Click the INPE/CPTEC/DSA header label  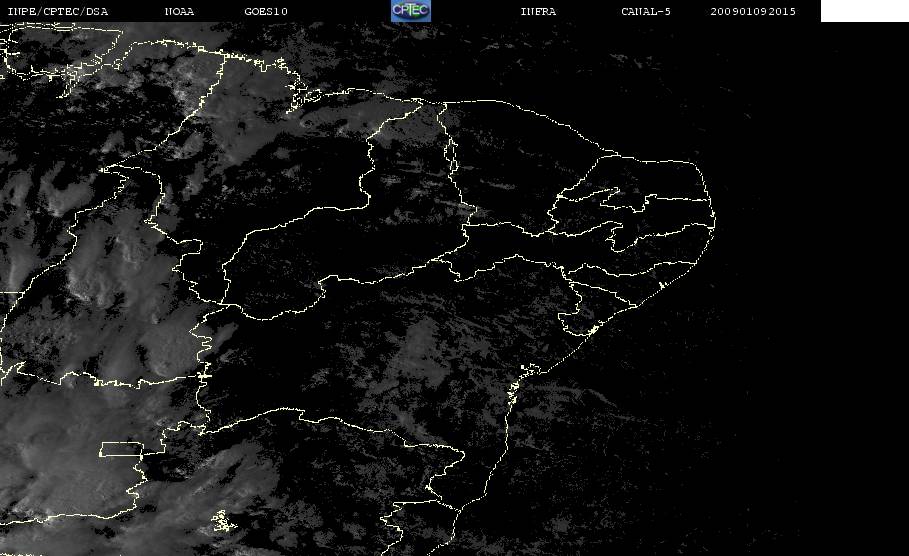point(58,12)
